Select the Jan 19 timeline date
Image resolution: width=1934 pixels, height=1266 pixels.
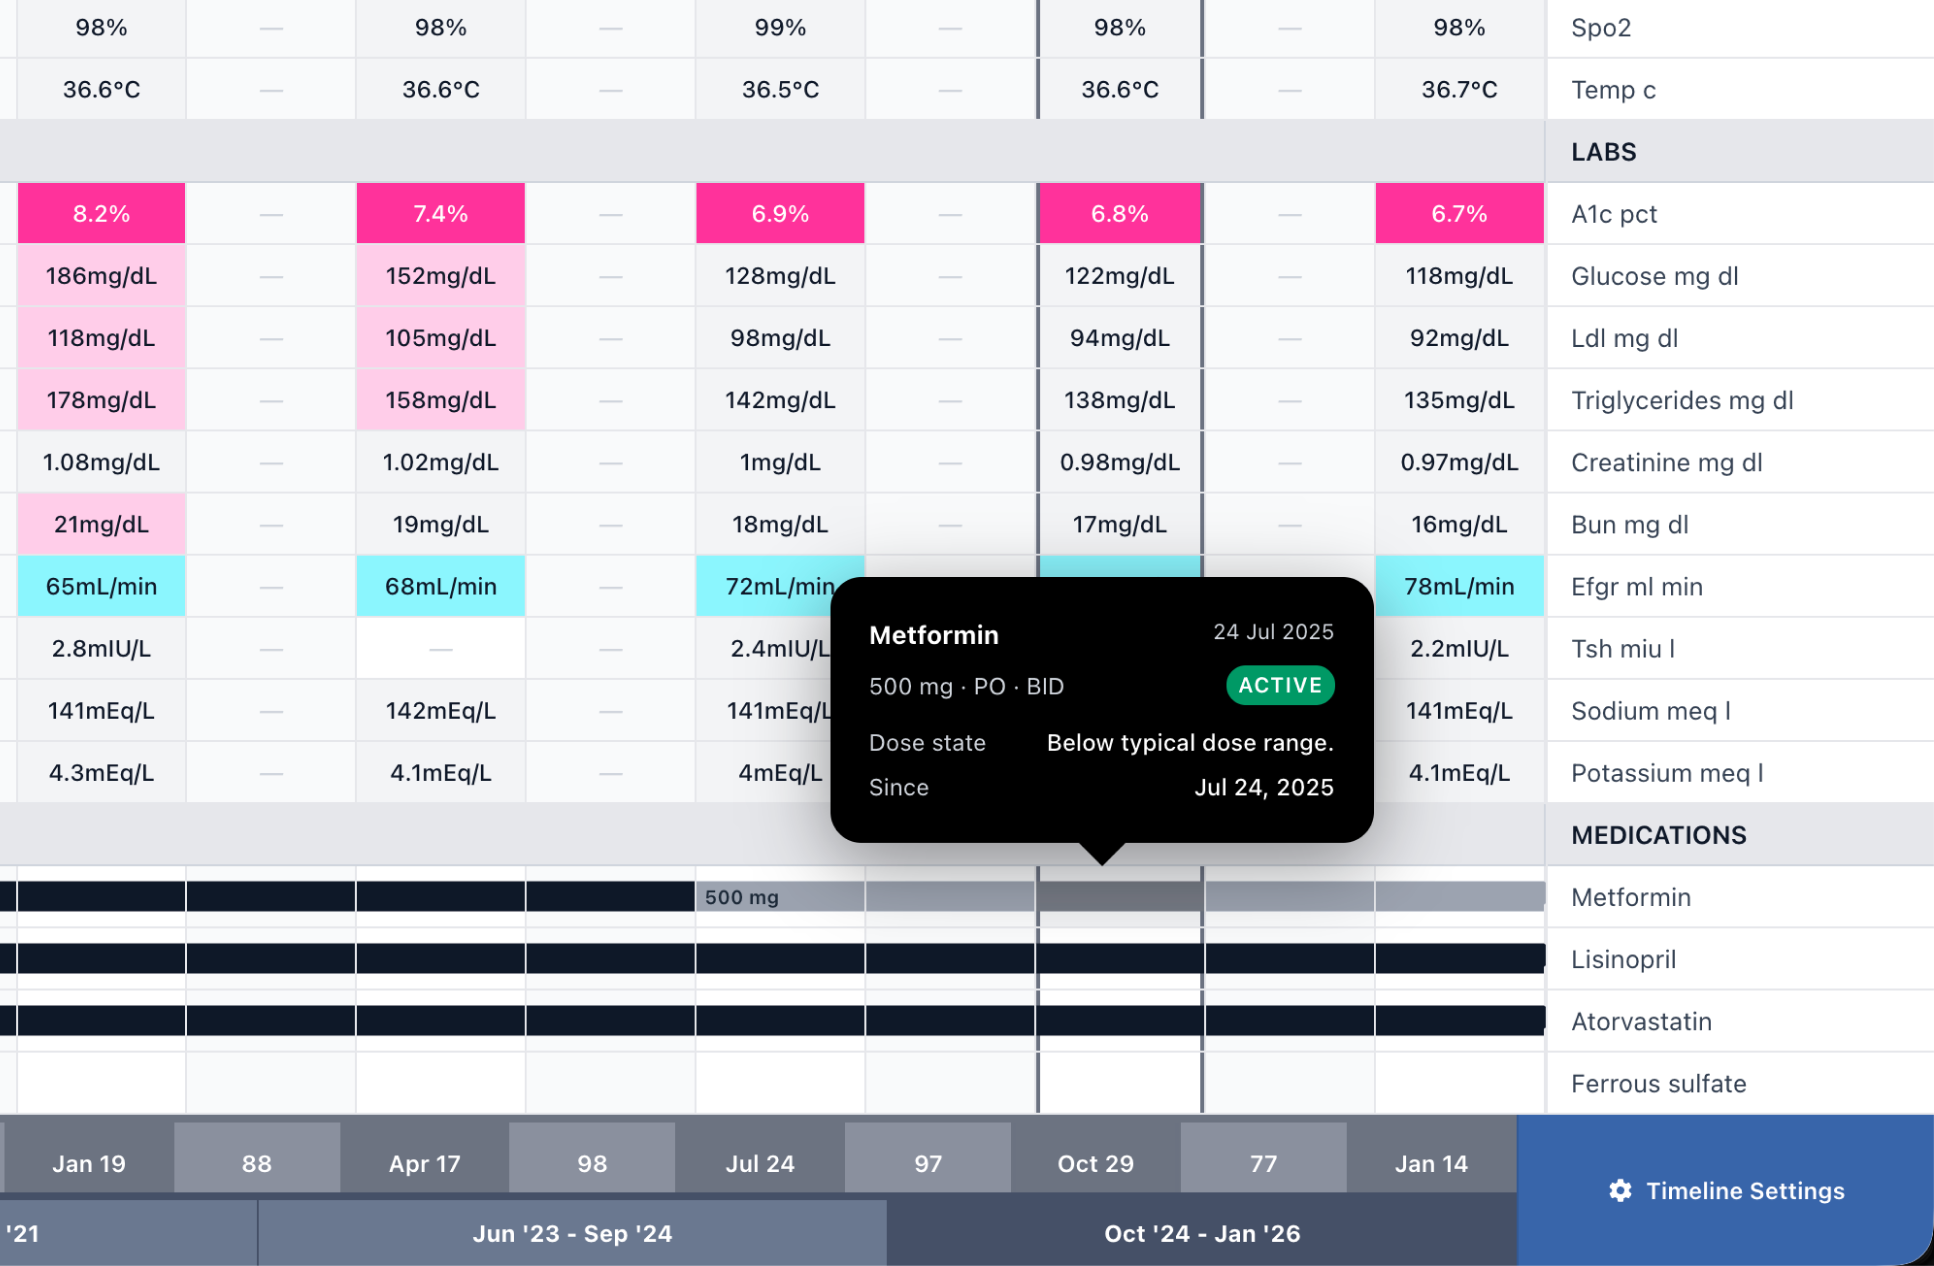pyautogui.click(x=88, y=1163)
